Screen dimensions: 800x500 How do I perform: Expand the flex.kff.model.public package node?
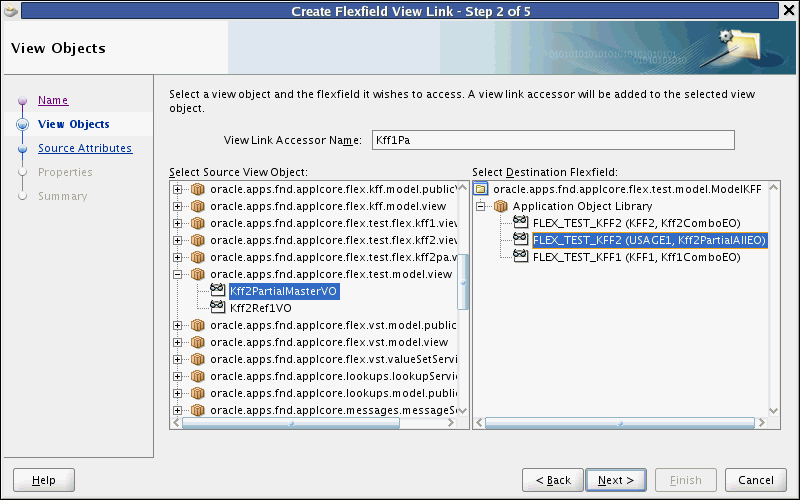[177, 189]
